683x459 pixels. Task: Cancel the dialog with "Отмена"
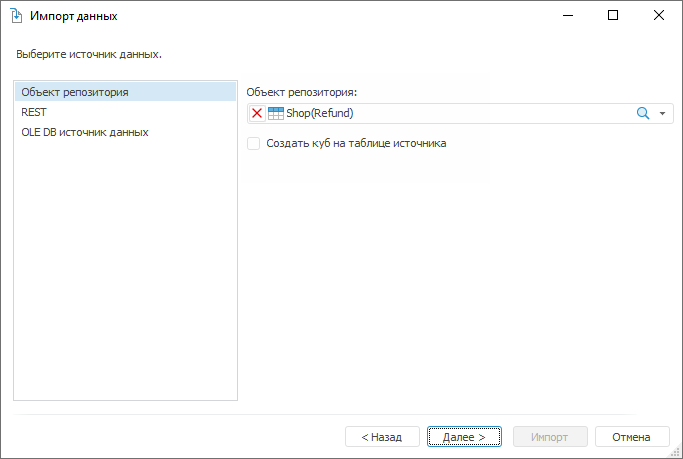coord(632,437)
